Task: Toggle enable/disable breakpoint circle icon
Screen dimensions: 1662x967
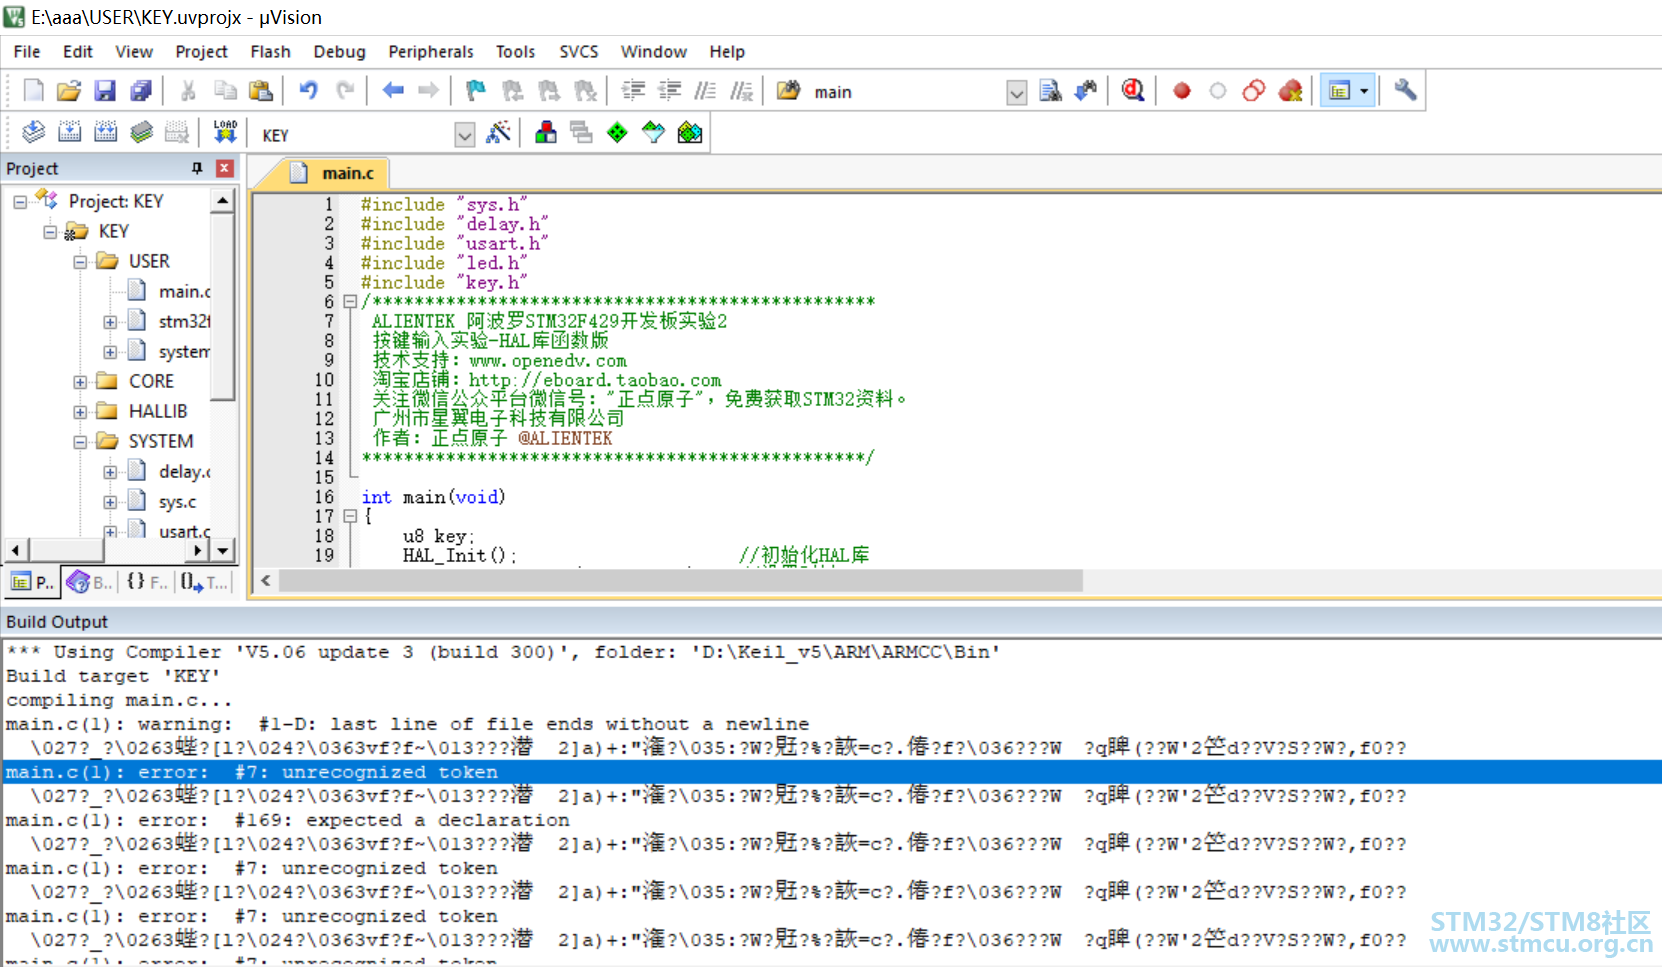Action: click(x=1218, y=91)
